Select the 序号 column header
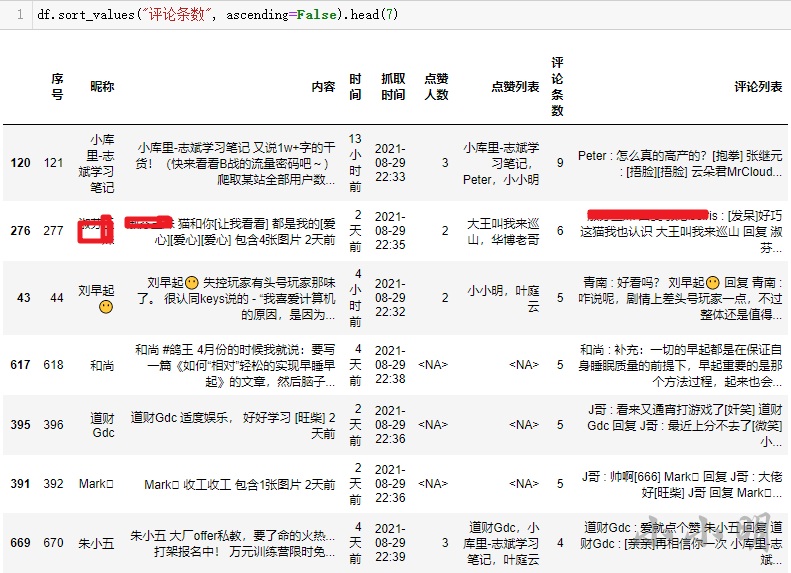791x573 pixels. pos(57,87)
